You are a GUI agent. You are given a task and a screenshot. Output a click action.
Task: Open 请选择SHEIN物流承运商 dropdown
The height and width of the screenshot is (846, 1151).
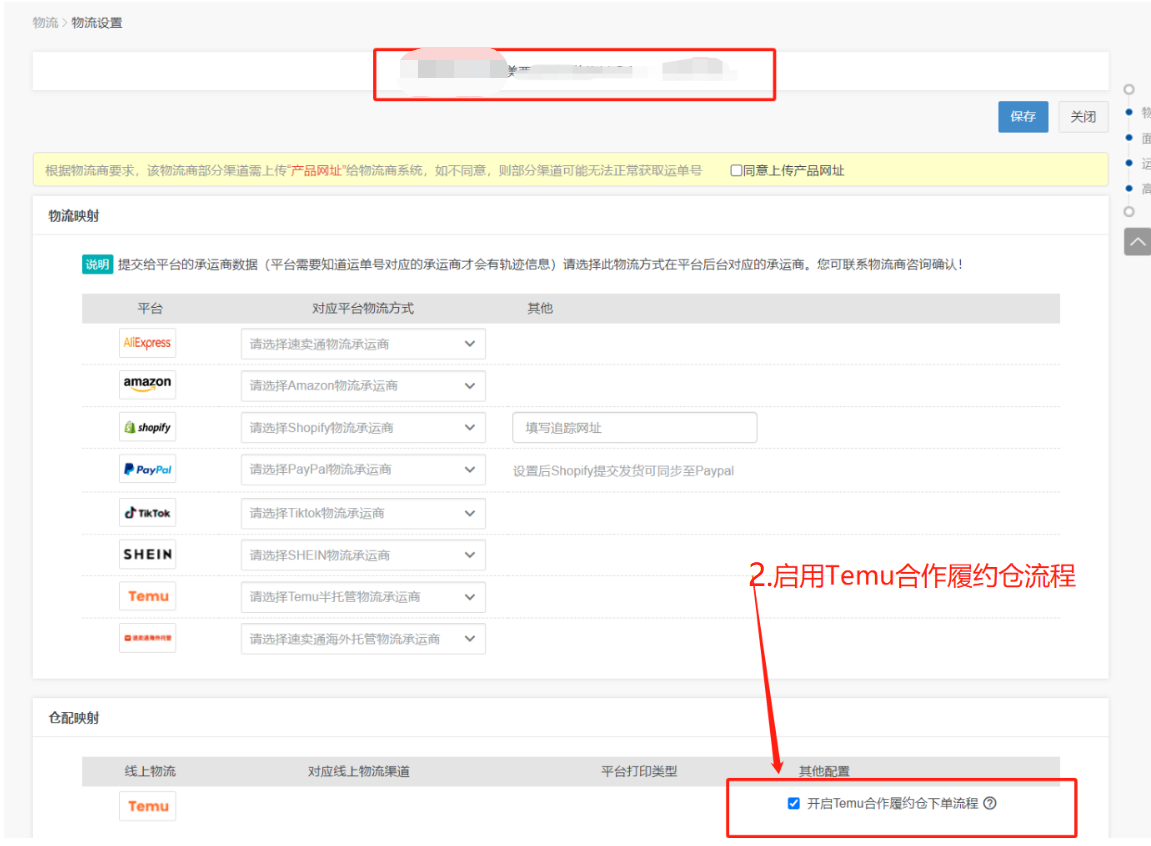coord(363,555)
